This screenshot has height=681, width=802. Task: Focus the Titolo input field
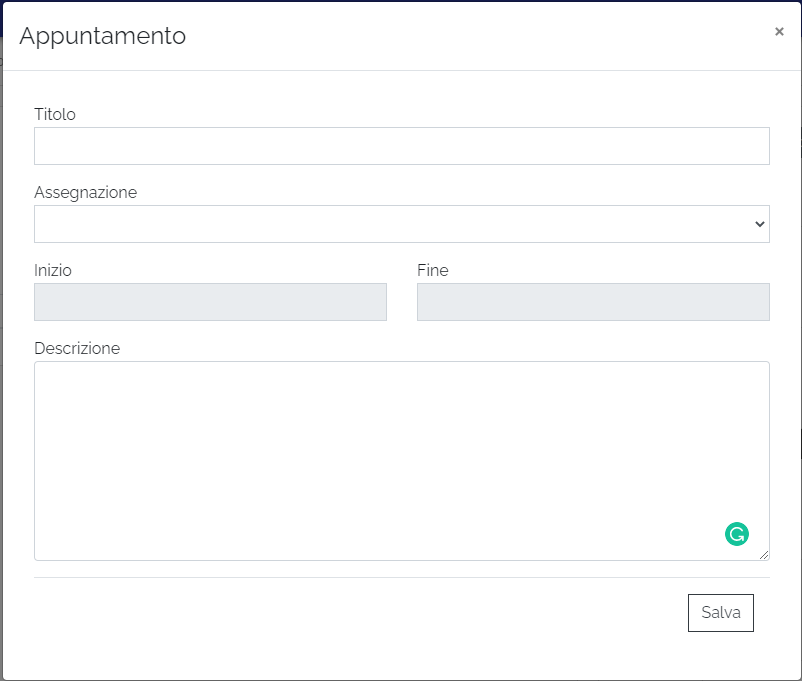tap(401, 146)
